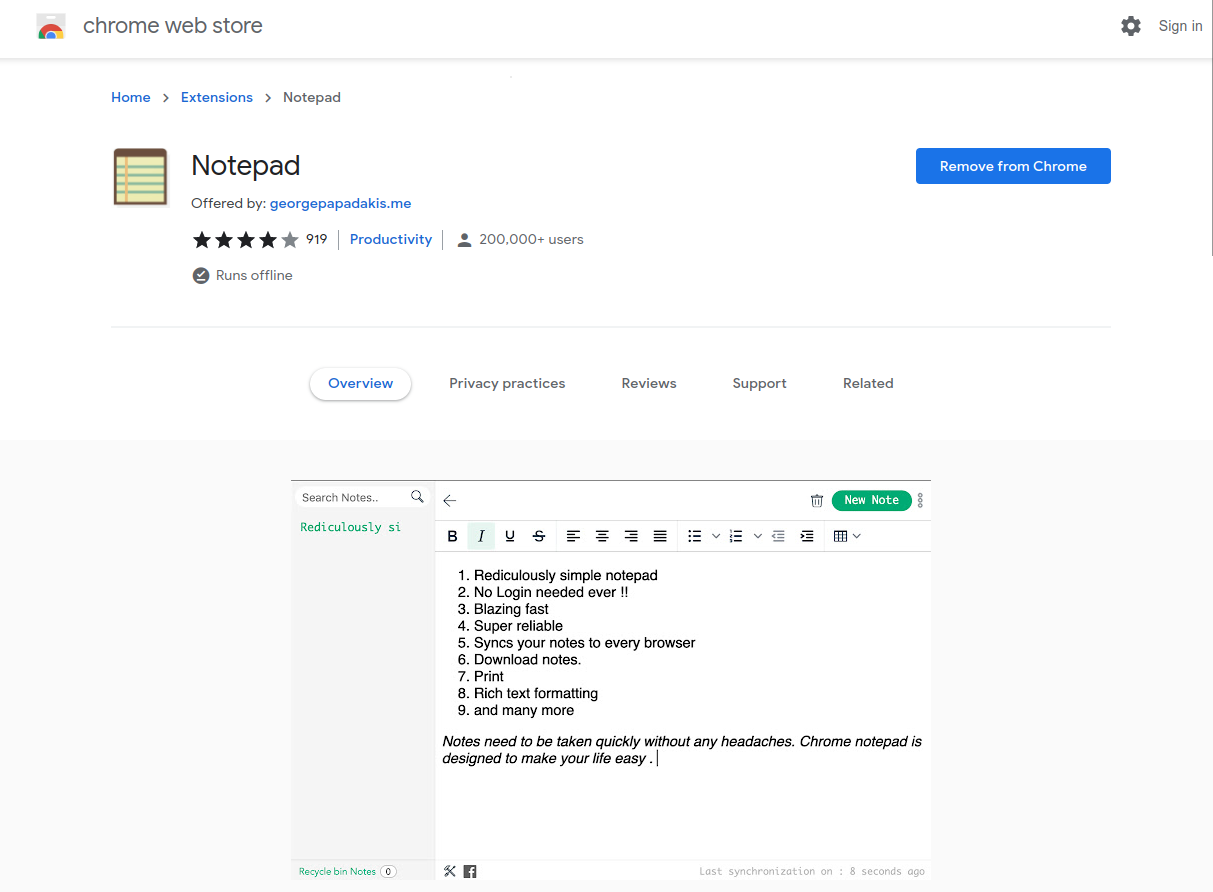Toggle Italic formatting

tap(481, 536)
